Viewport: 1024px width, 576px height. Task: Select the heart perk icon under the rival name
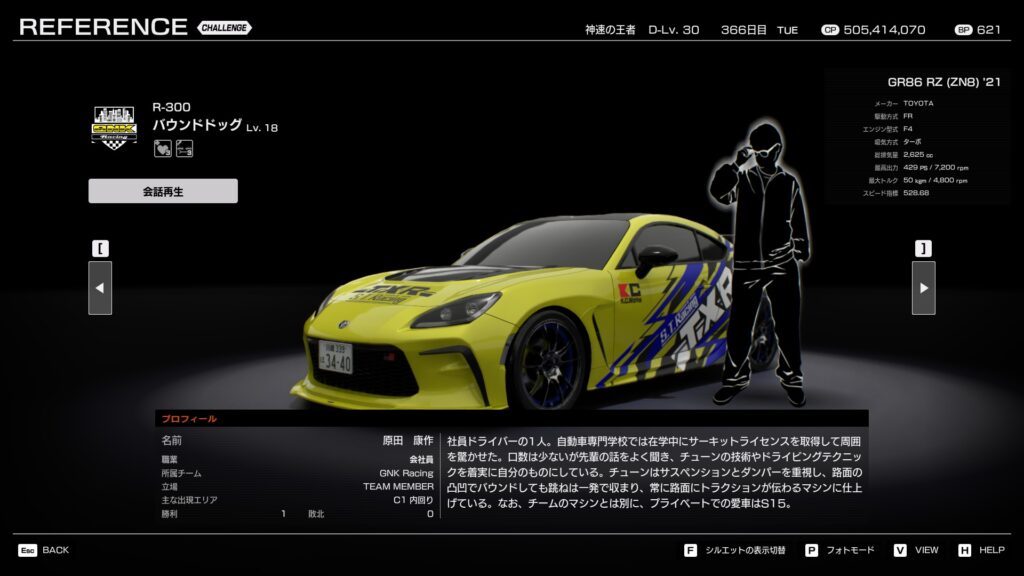[x=162, y=149]
